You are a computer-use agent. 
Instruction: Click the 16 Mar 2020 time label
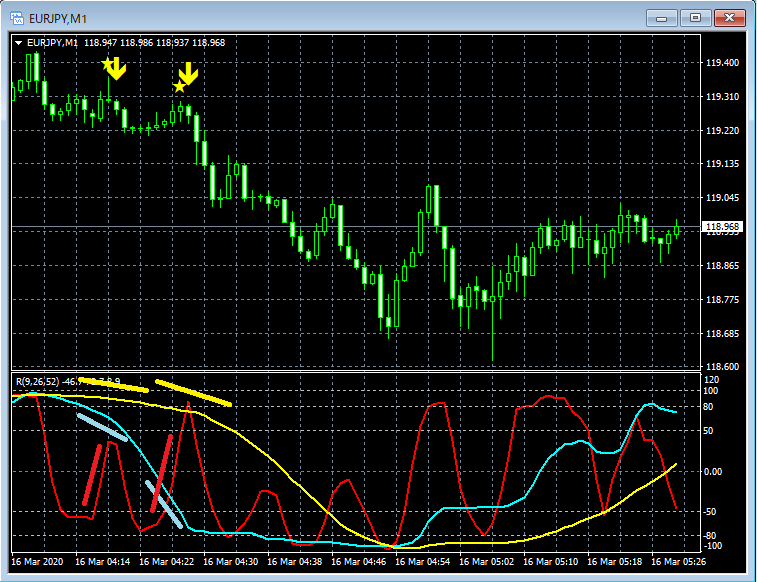click(x=37, y=562)
